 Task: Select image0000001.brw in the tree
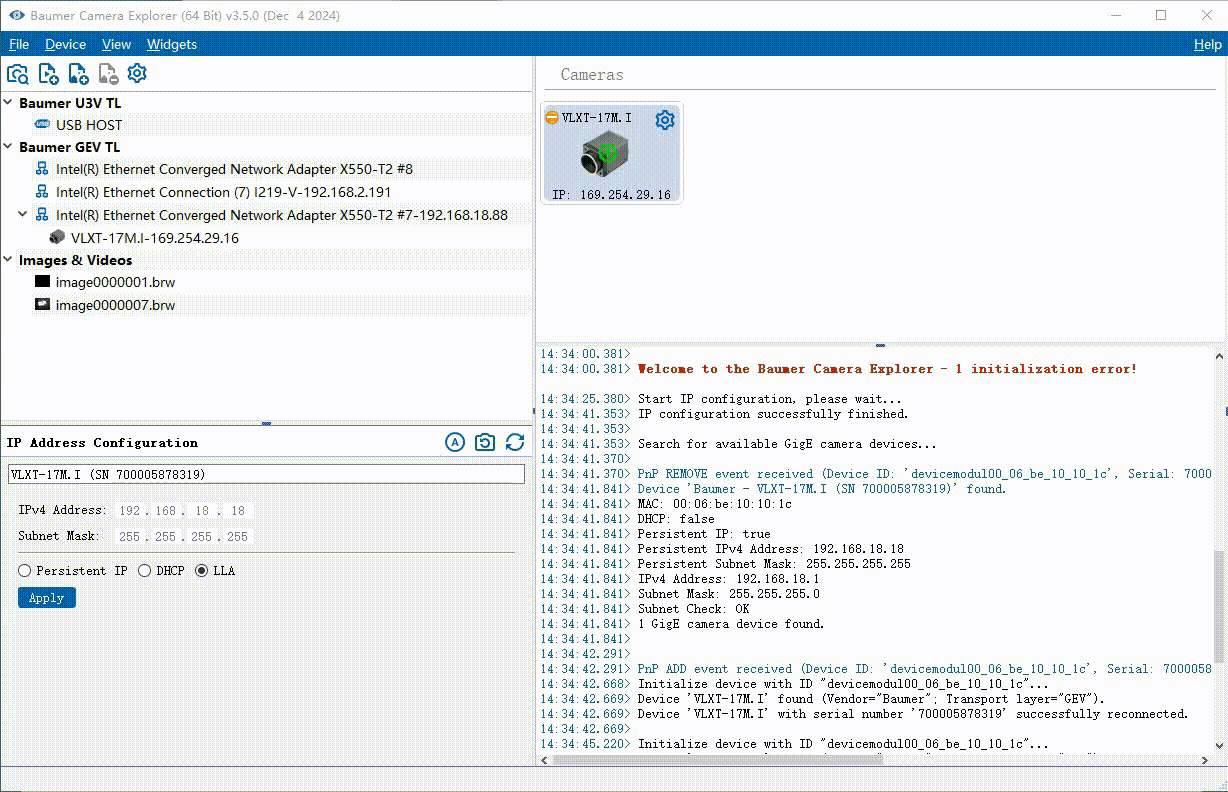click(115, 282)
